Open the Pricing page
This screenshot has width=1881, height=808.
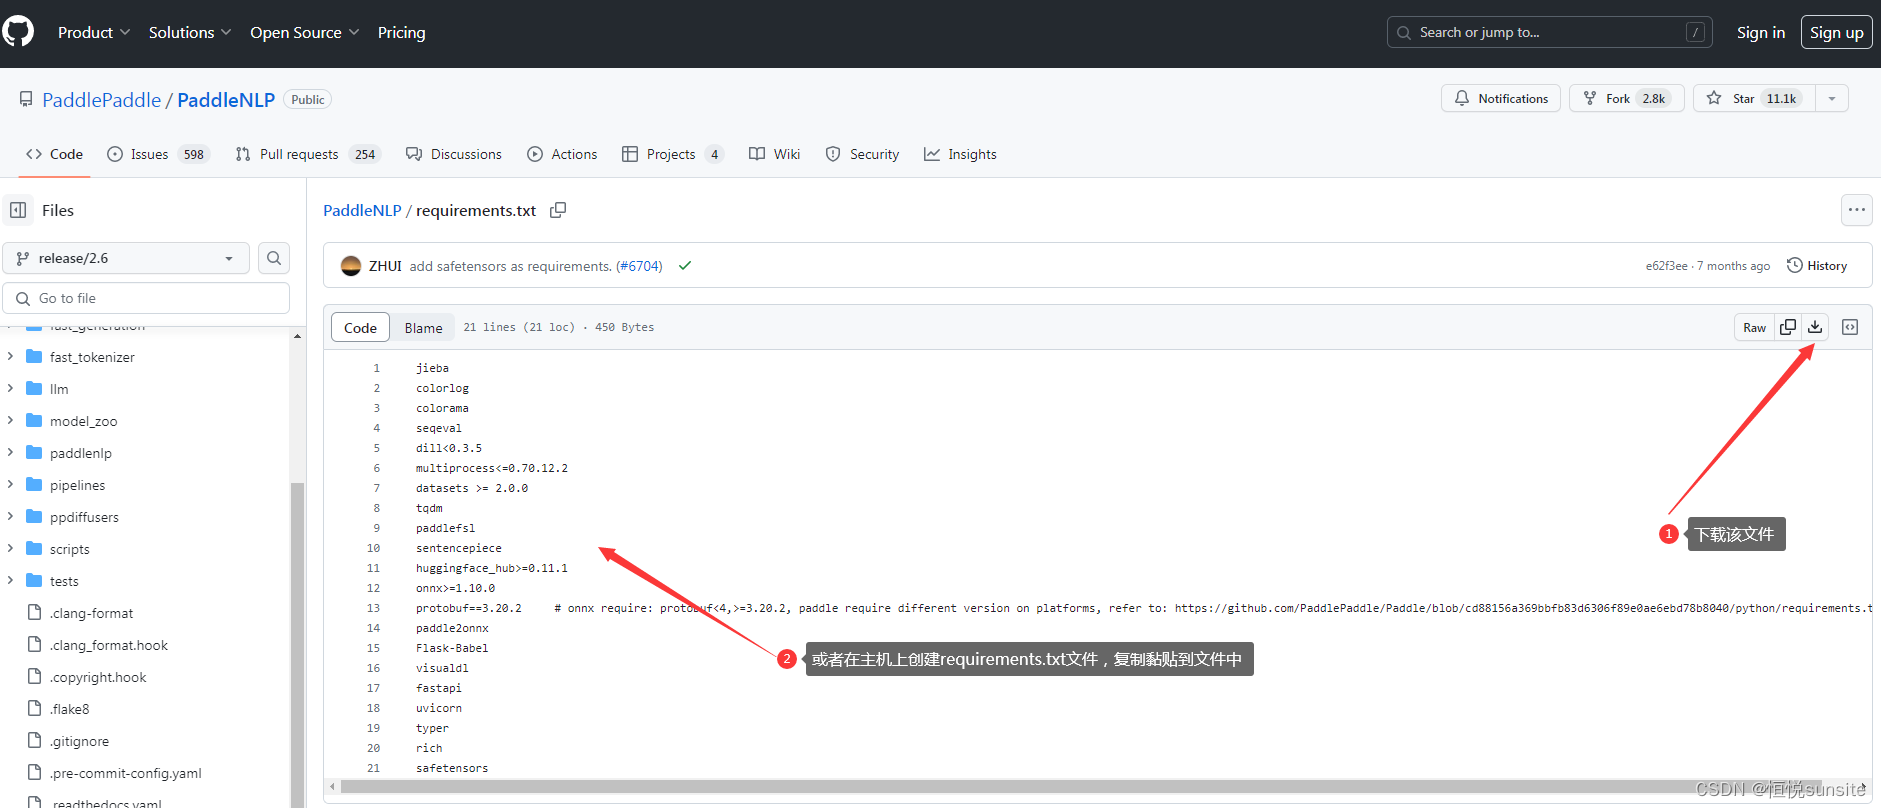(401, 32)
